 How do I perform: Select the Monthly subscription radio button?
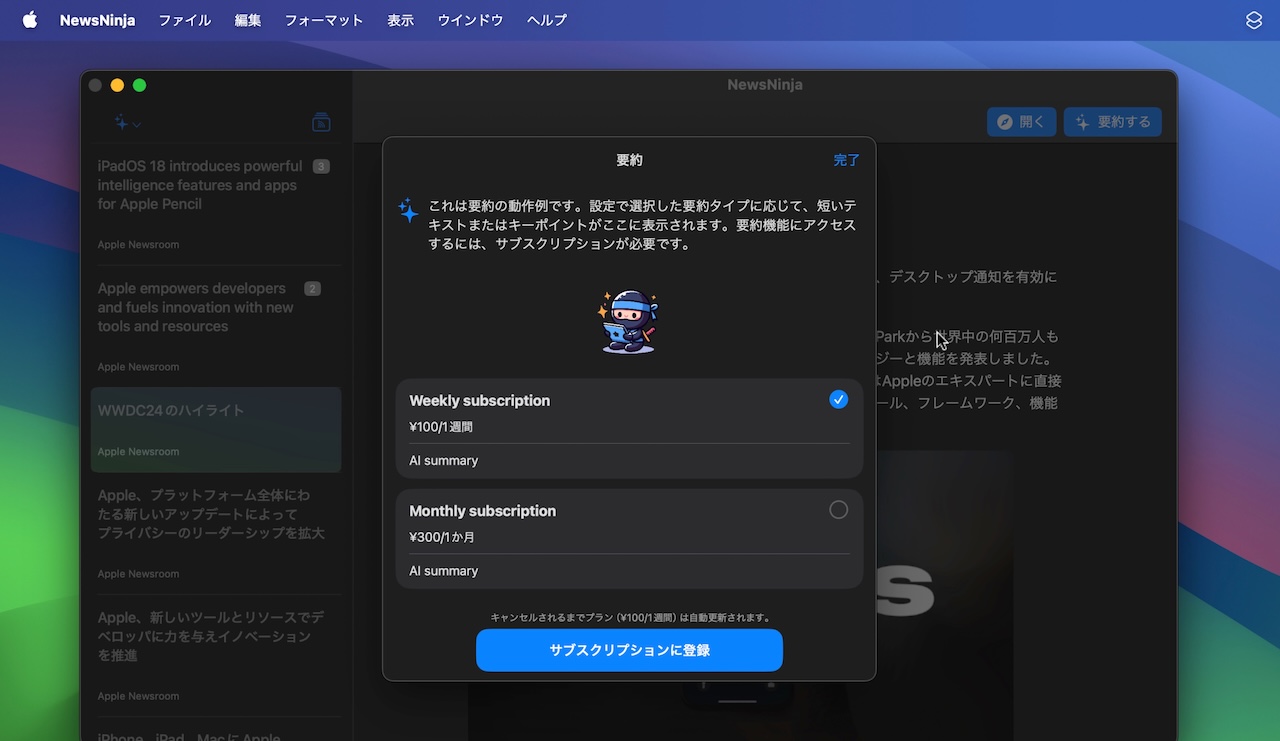pos(838,510)
